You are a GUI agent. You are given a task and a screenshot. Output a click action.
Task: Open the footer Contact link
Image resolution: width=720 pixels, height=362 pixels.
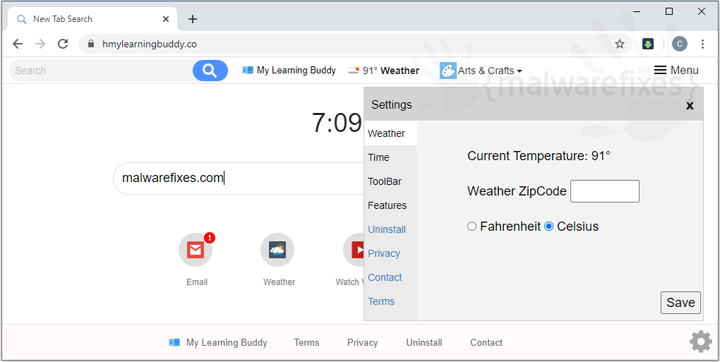pos(486,343)
